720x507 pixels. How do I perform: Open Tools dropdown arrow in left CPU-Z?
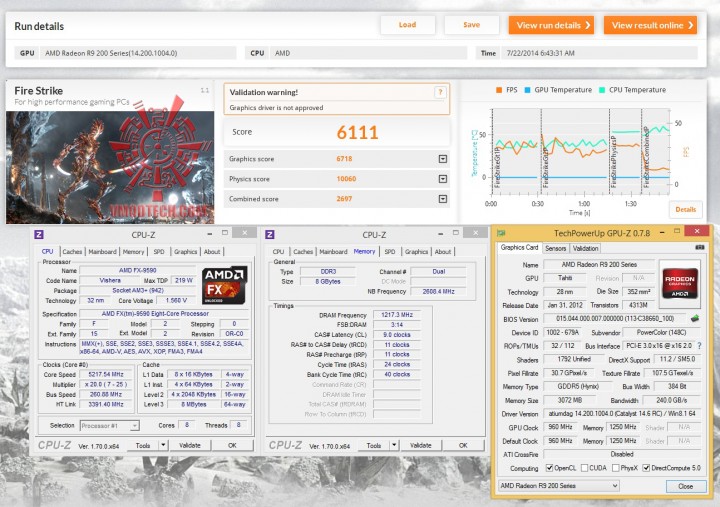(163, 445)
